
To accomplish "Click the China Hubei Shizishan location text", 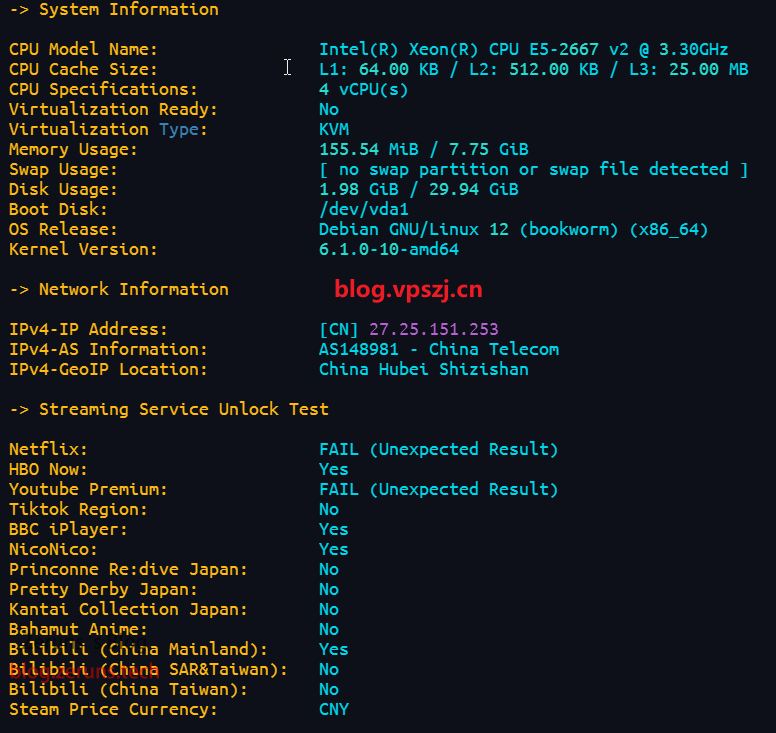I will (x=424, y=369).
